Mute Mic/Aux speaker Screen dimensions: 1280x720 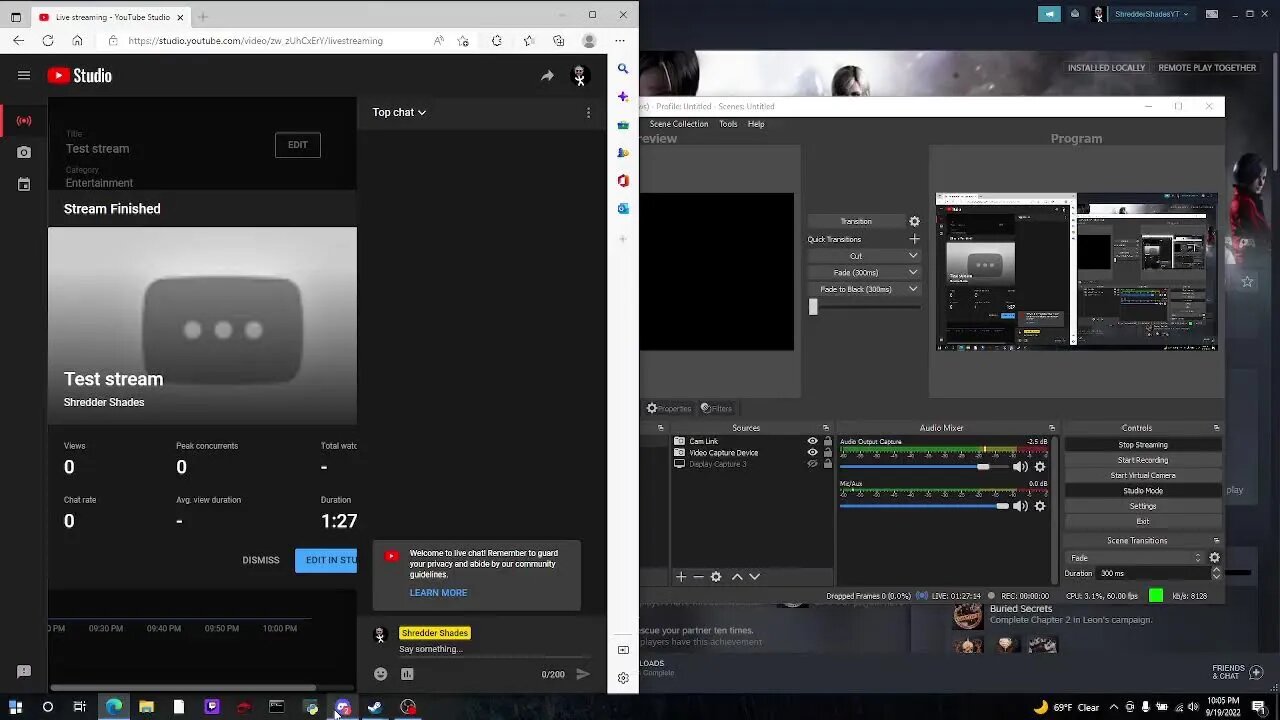point(1020,506)
